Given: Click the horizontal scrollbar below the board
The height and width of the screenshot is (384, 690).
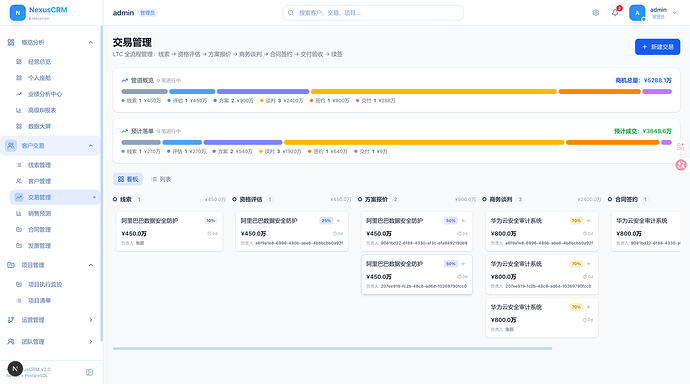Looking at the screenshot, I should point(332,348).
